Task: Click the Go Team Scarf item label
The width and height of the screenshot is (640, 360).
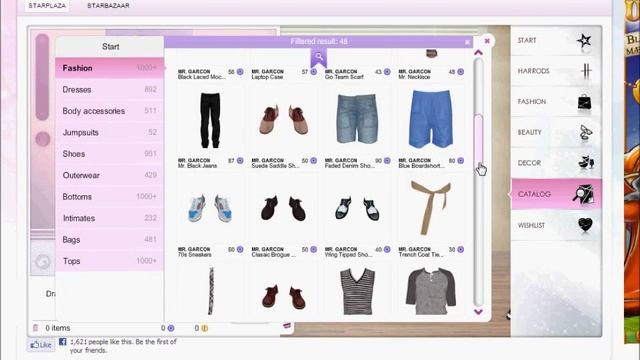Action: (344, 77)
